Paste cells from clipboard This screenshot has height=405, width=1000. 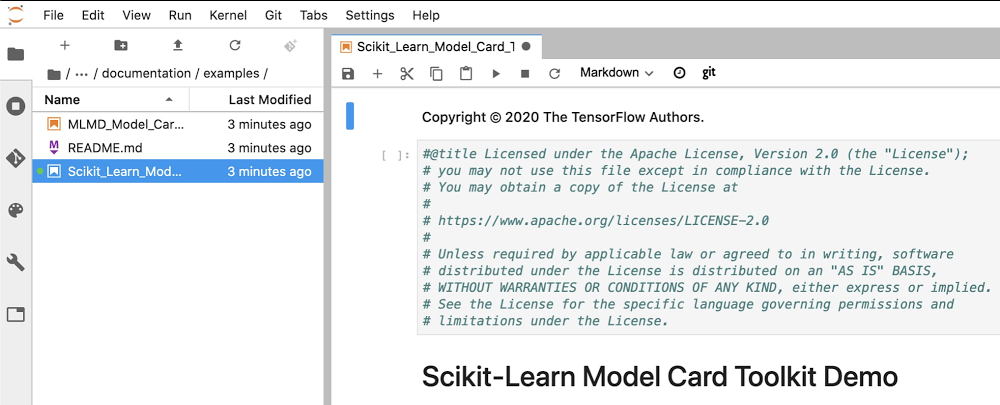(x=466, y=74)
